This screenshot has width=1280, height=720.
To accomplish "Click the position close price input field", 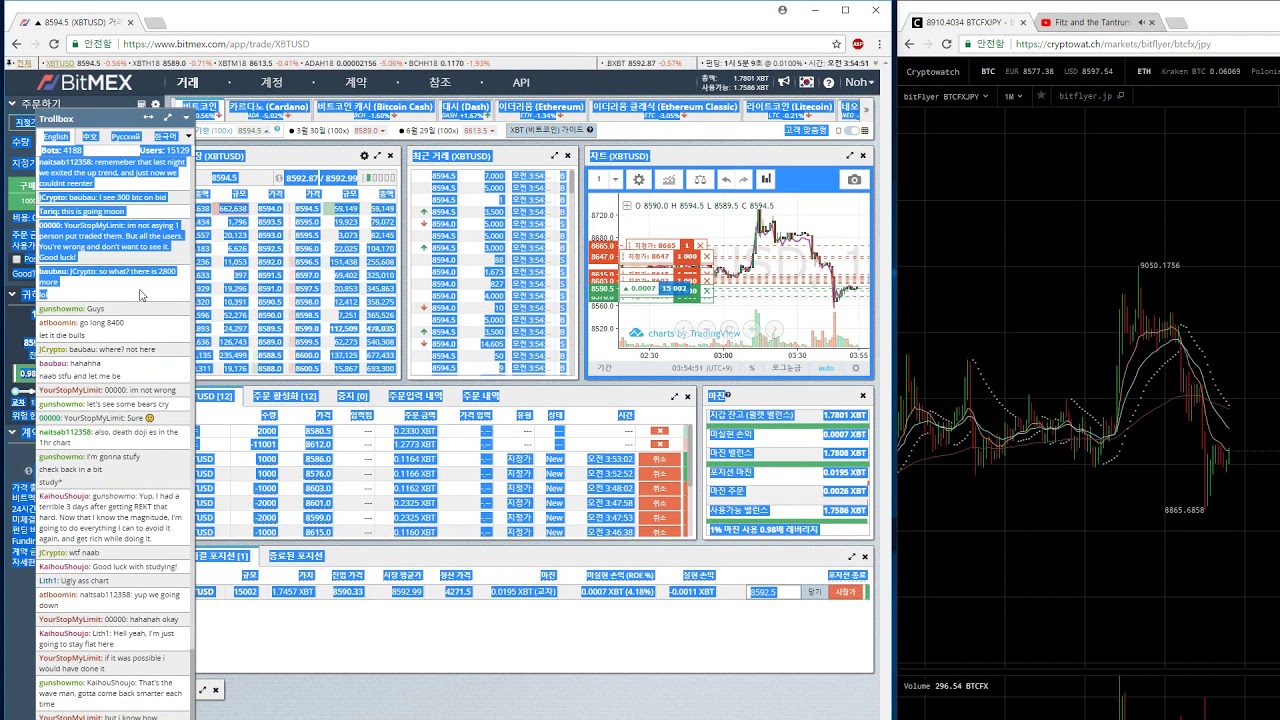I will [x=775, y=592].
